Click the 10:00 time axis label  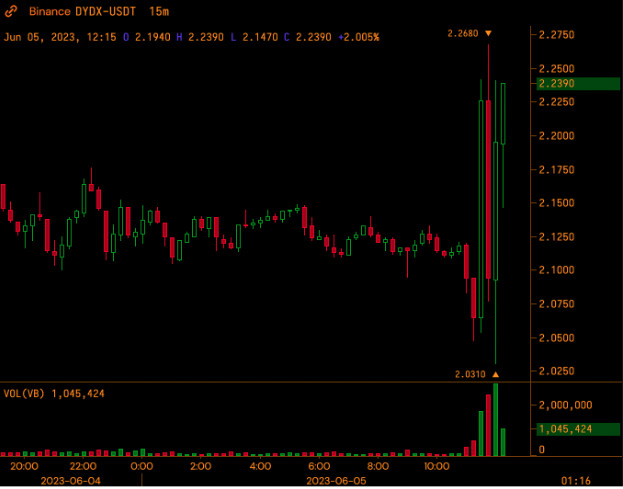[436, 466]
